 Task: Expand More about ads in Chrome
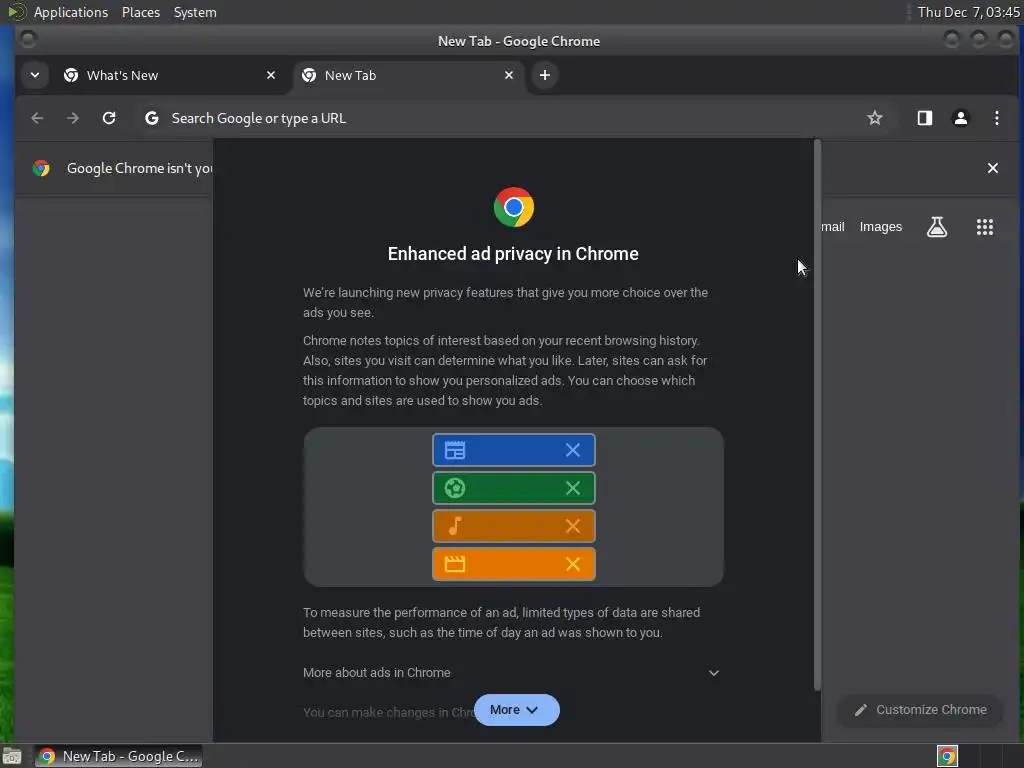511,673
